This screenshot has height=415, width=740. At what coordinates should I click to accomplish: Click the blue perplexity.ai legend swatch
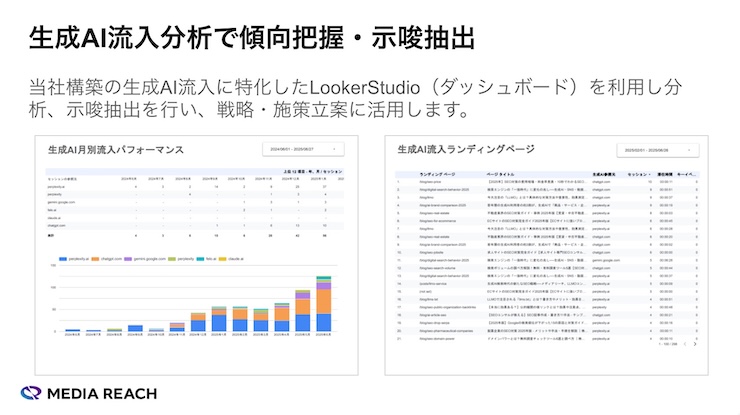(x=63, y=259)
